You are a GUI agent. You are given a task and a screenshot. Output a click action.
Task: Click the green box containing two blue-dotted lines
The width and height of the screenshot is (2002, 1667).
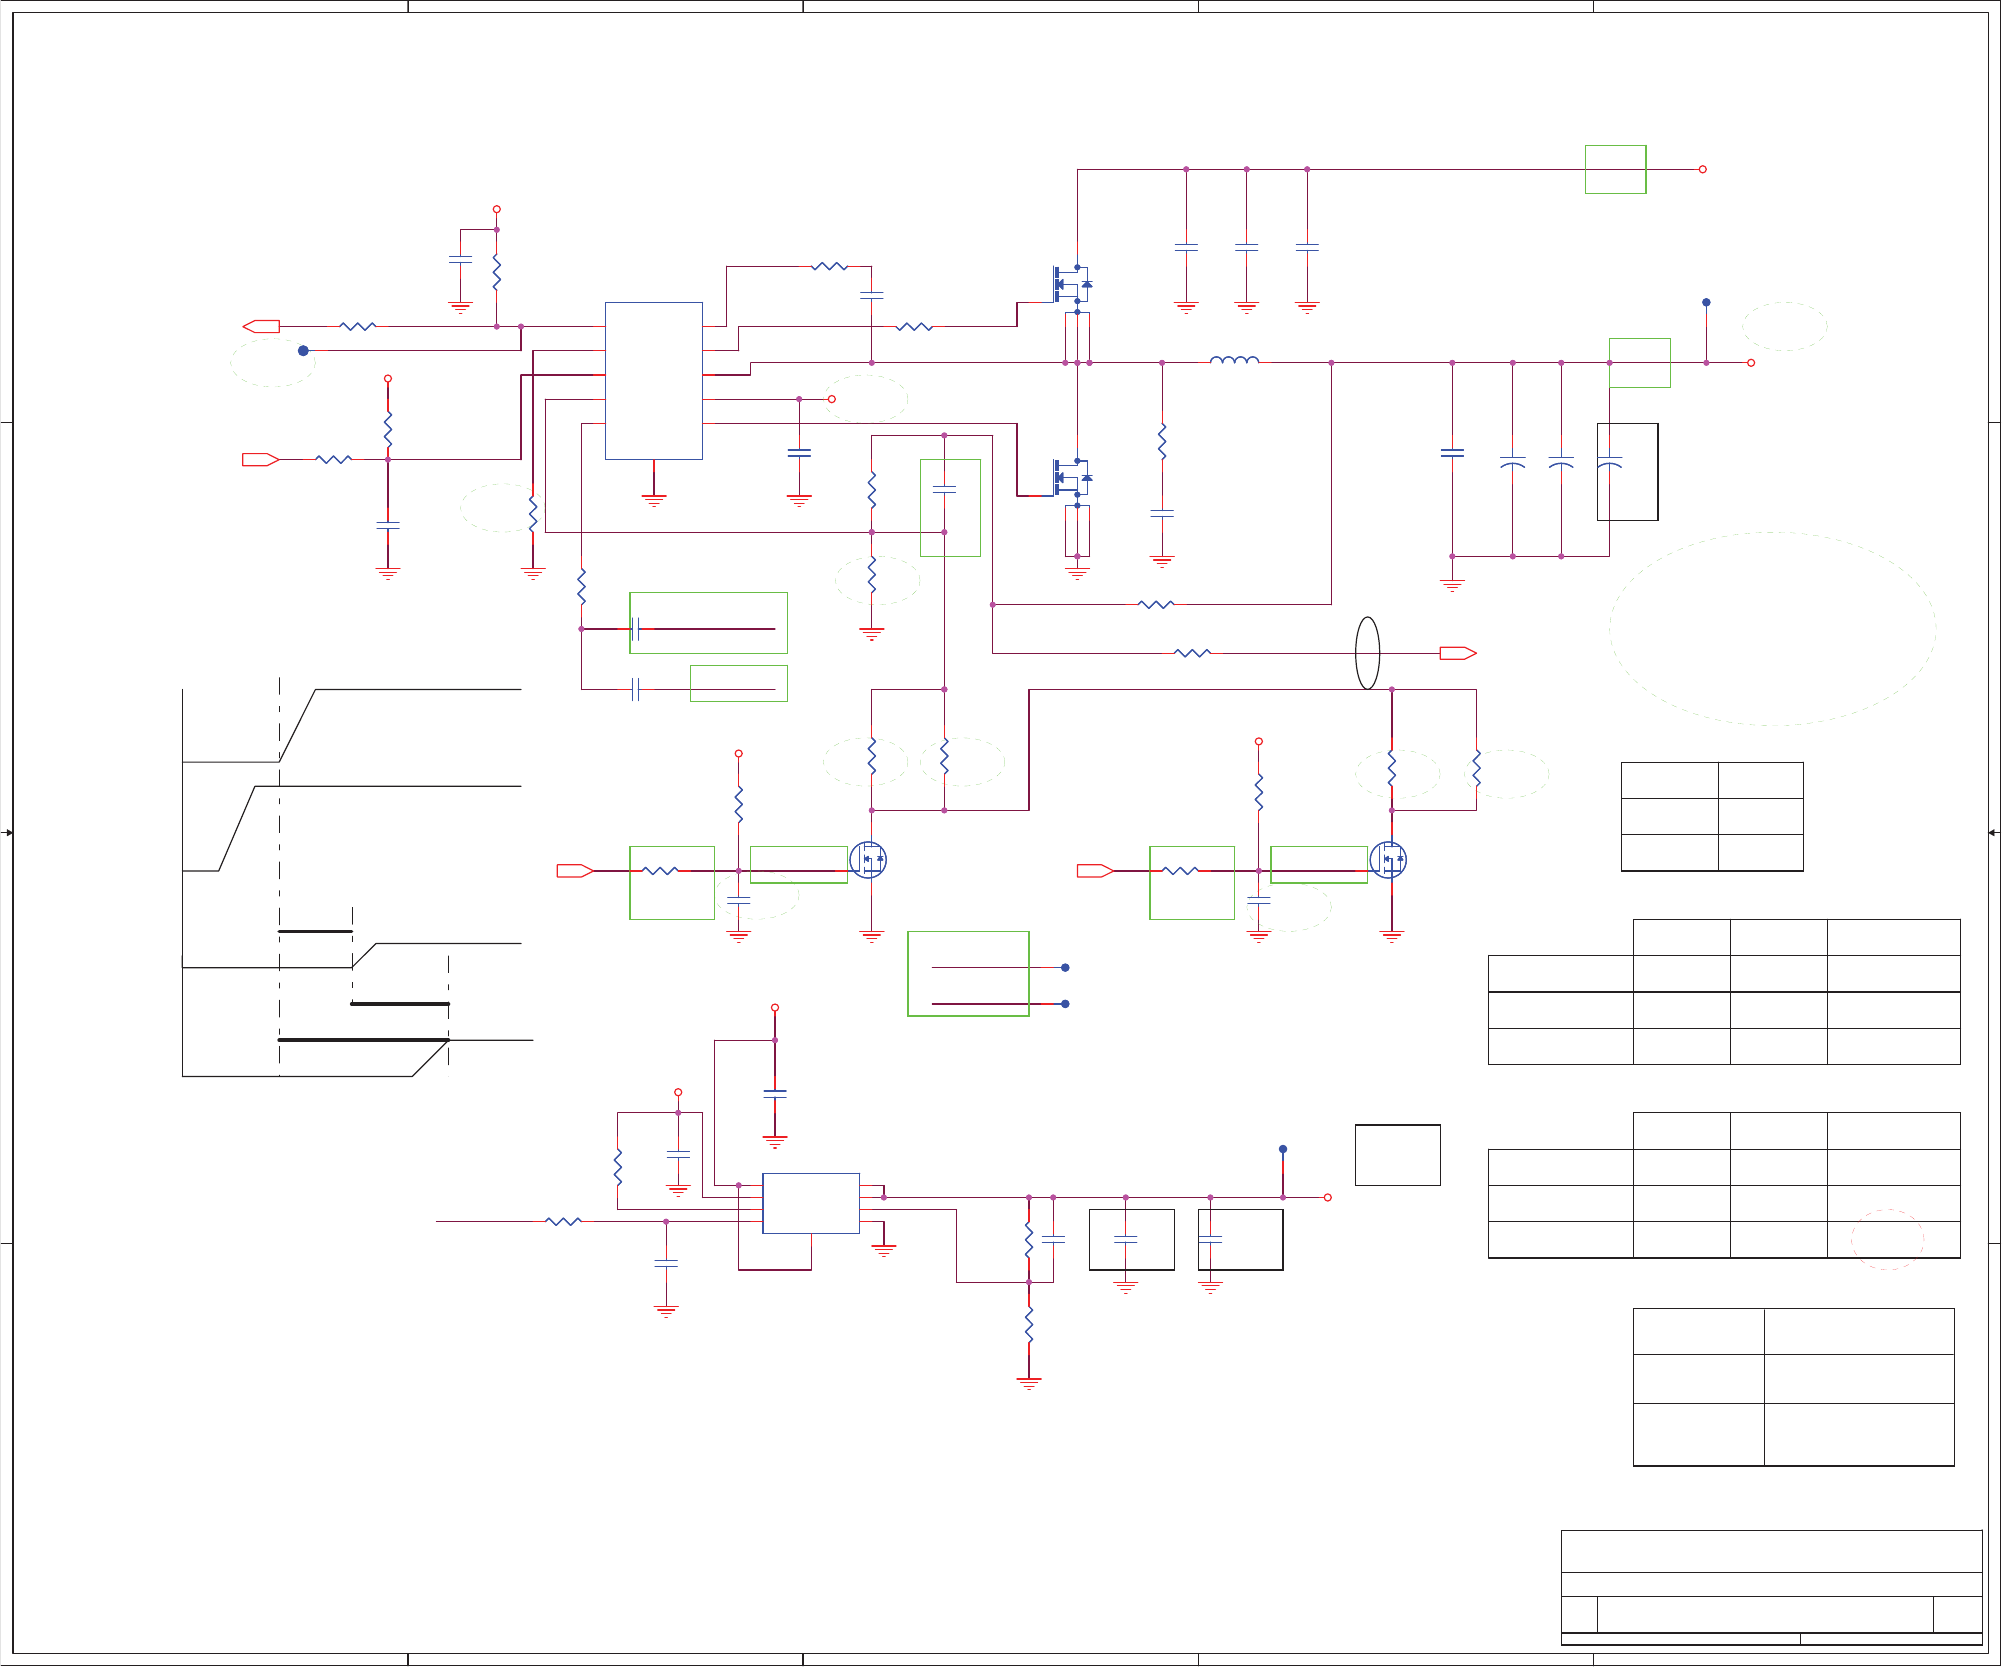[x=967, y=974]
